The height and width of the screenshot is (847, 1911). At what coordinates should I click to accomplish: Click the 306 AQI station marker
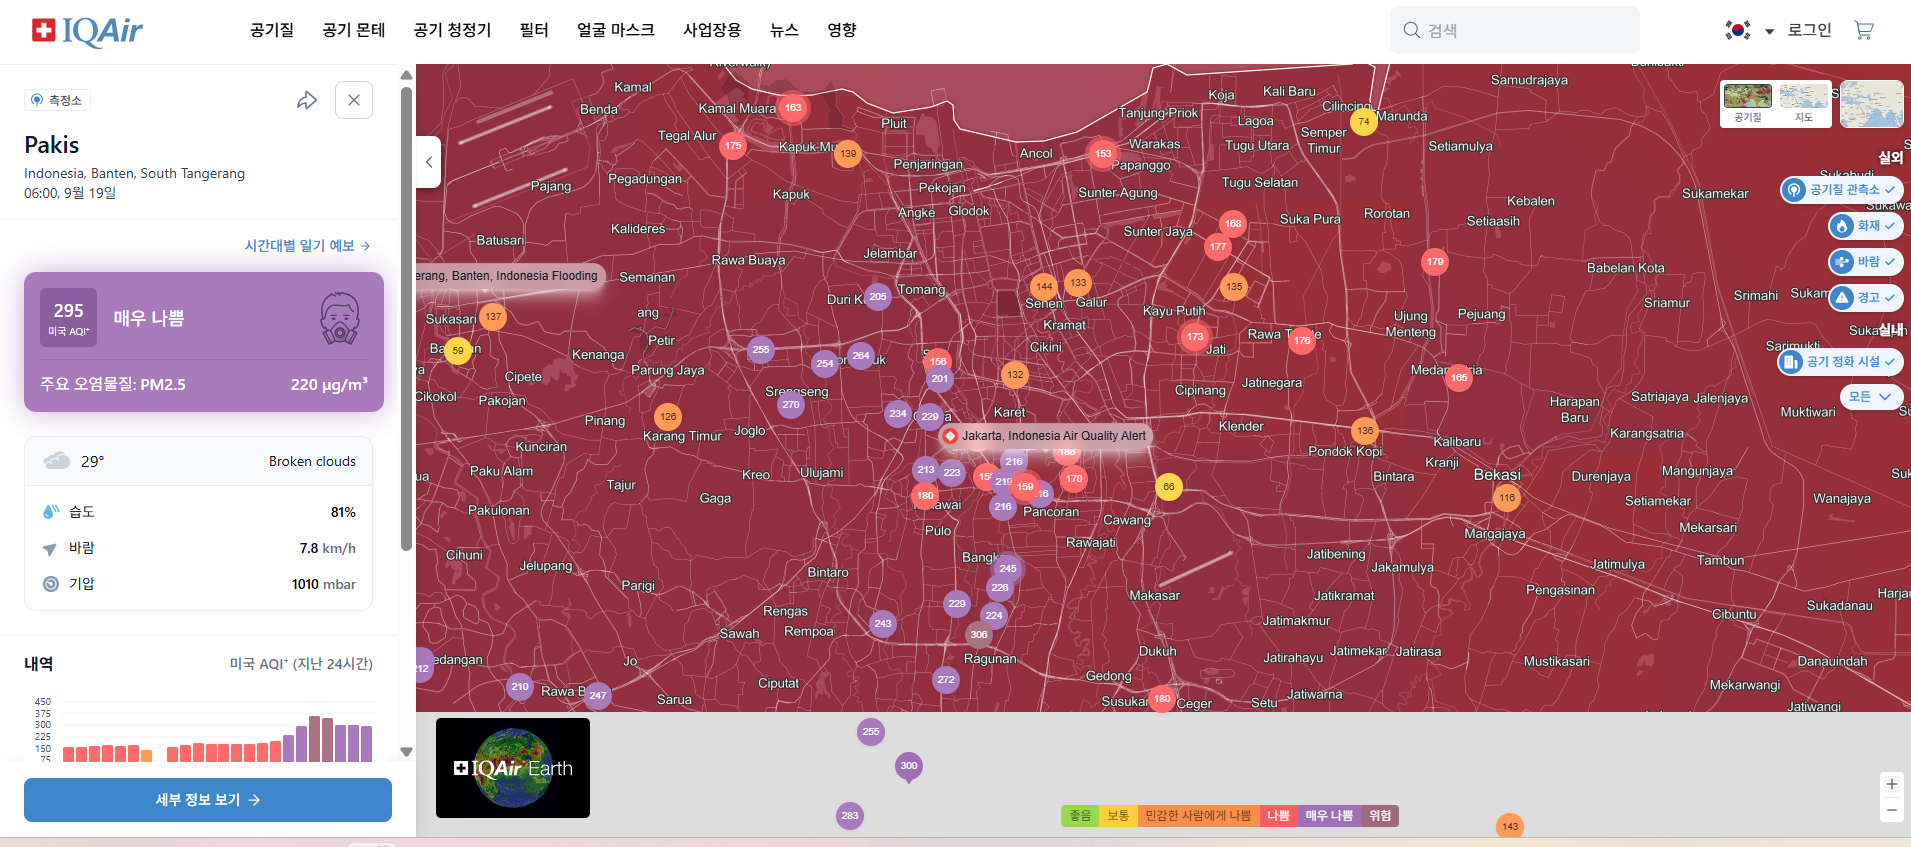coord(978,634)
